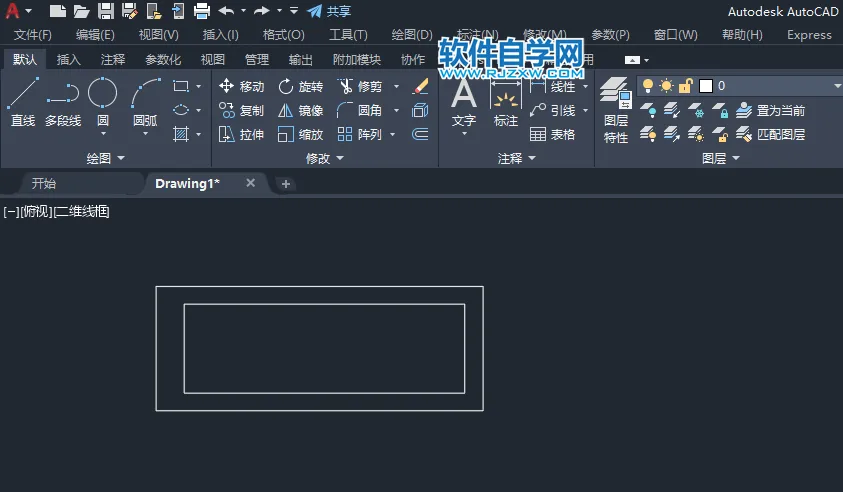Open the Text (文字) tool
843x492 pixels.
463,103
